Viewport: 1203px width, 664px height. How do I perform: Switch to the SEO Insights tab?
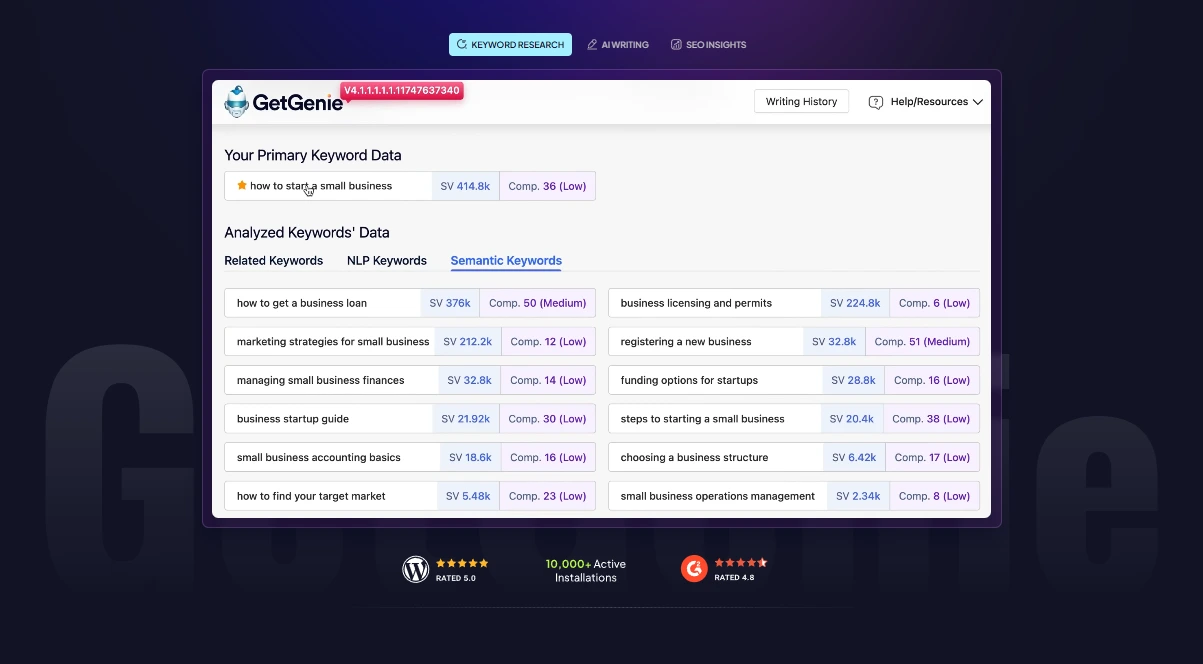pos(708,44)
